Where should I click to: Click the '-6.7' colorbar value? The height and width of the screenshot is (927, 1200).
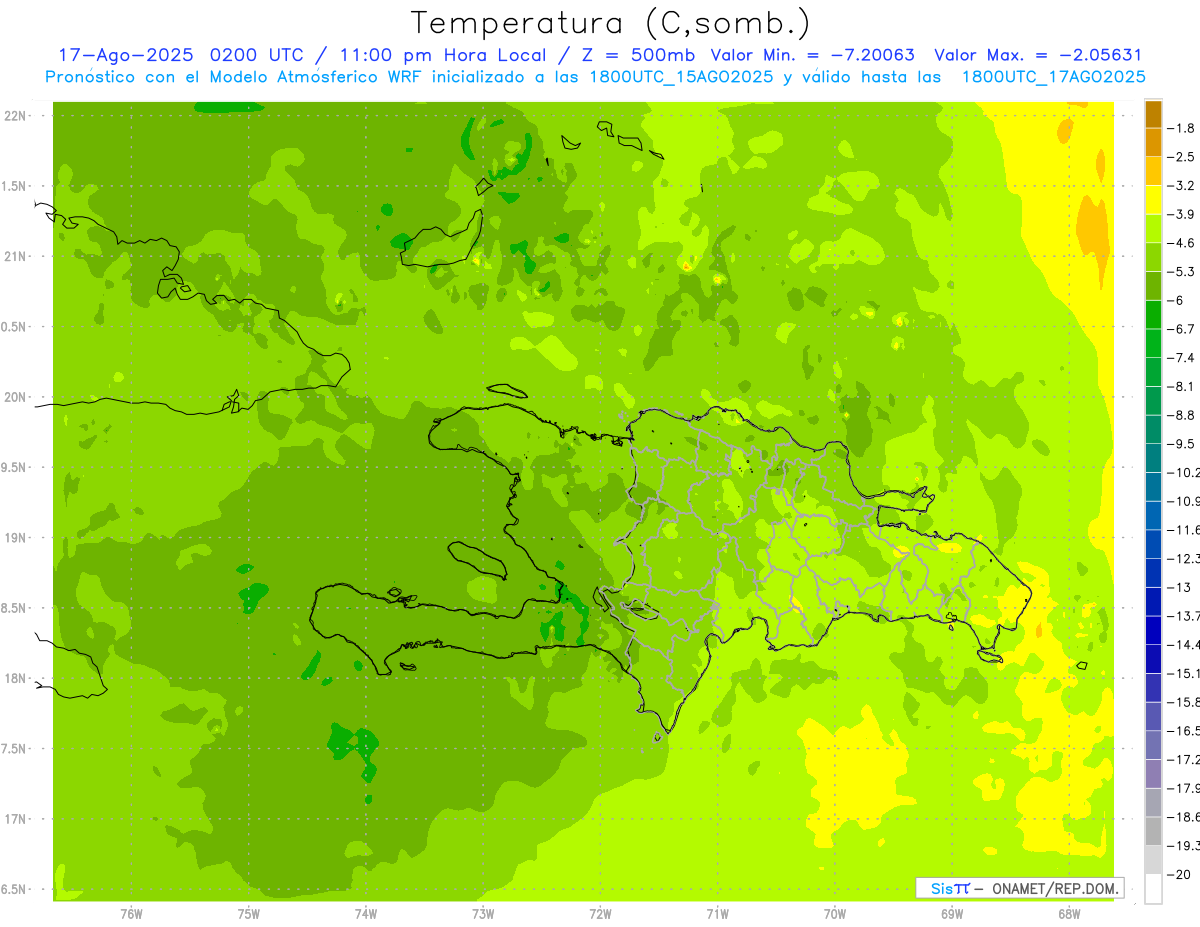coord(1183,329)
